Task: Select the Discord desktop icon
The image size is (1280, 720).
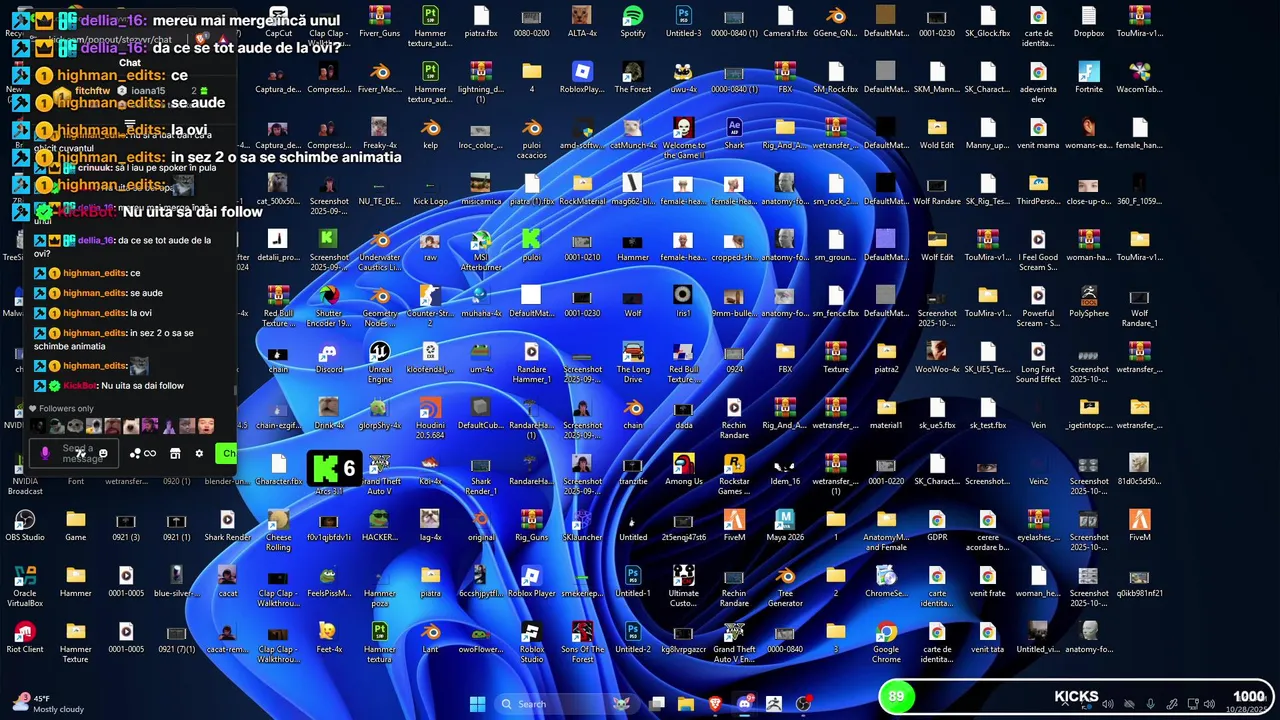Action: (x=329, y=357)
